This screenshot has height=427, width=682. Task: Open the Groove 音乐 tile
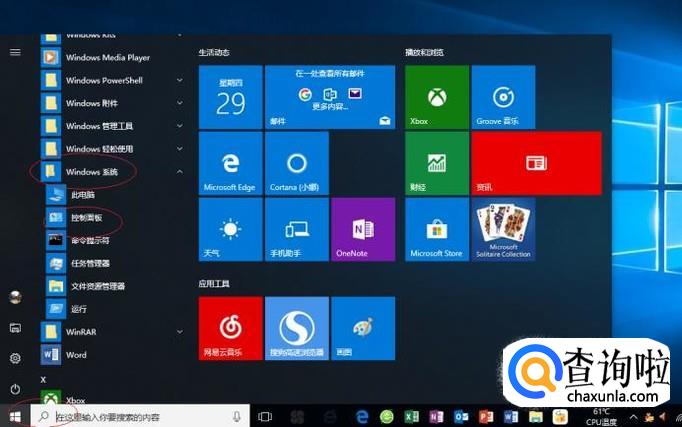click(x=502, y=97)
